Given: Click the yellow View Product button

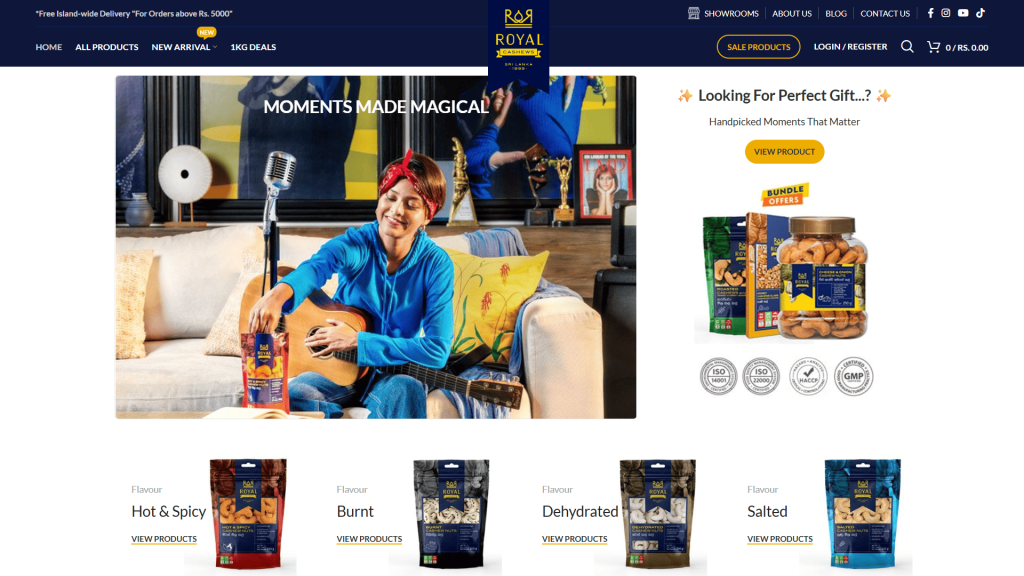Looking at the screenshot, I should [784, 152].
